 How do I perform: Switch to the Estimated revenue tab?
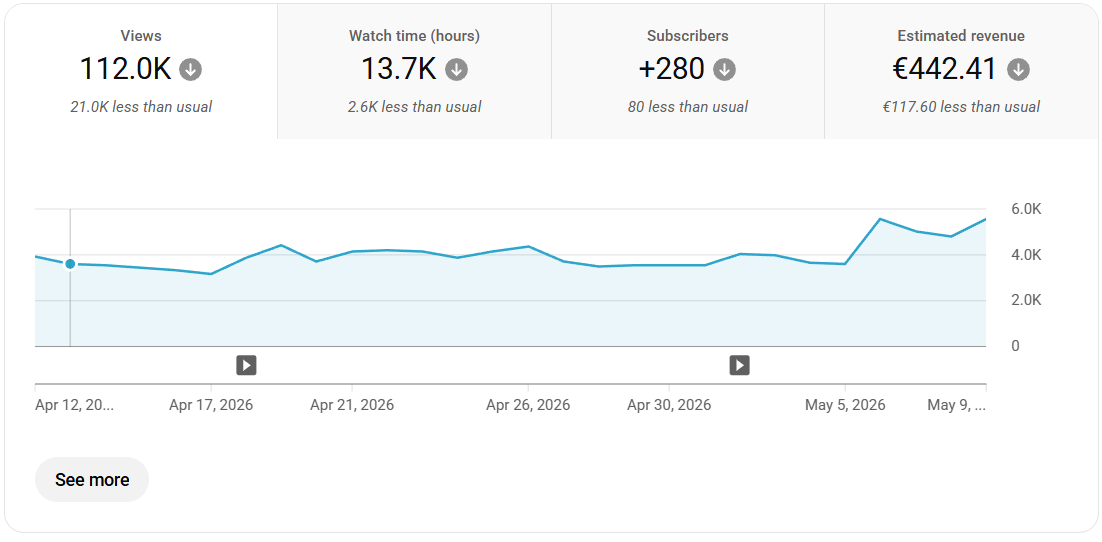coord(961,72)
